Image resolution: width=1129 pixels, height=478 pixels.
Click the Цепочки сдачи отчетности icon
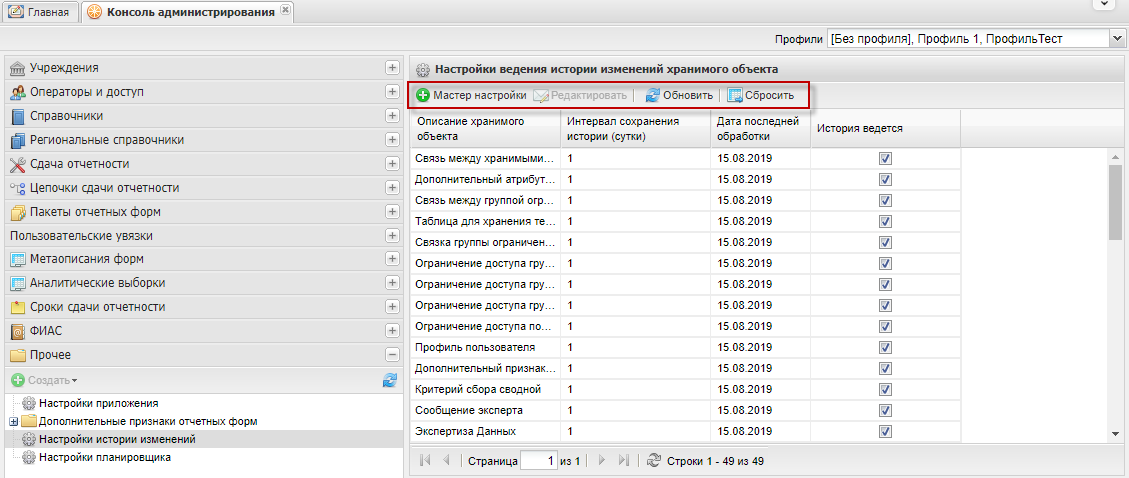coord(18,188)
